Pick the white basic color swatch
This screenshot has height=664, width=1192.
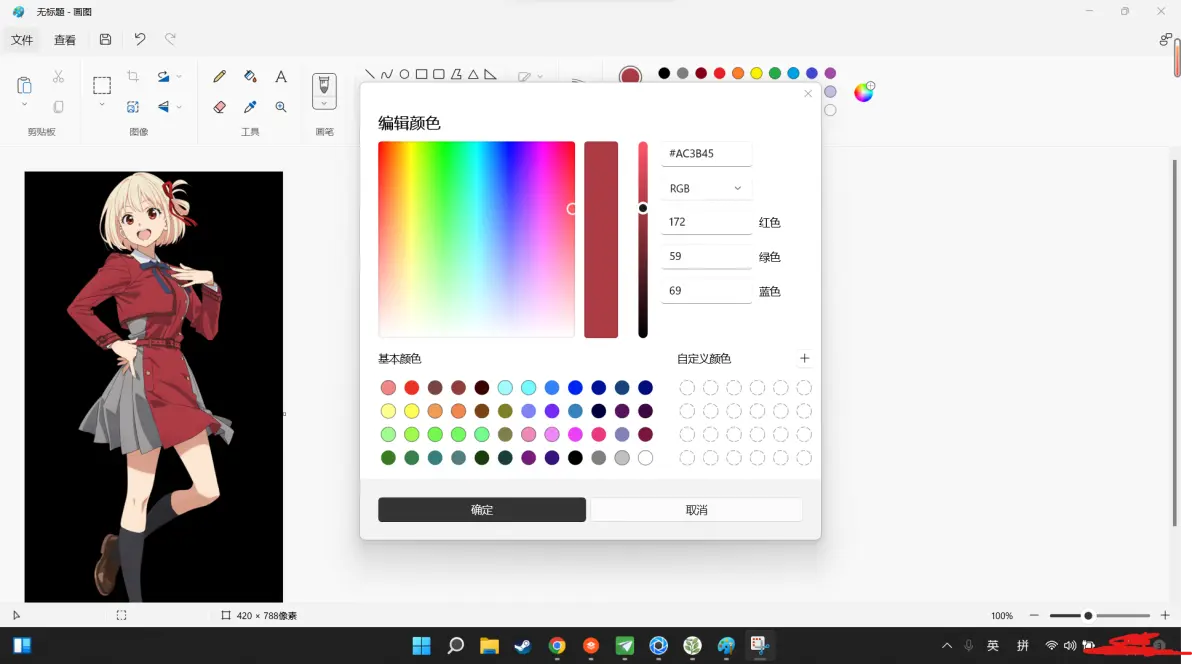pyautogui.click(x=645, y=458)
